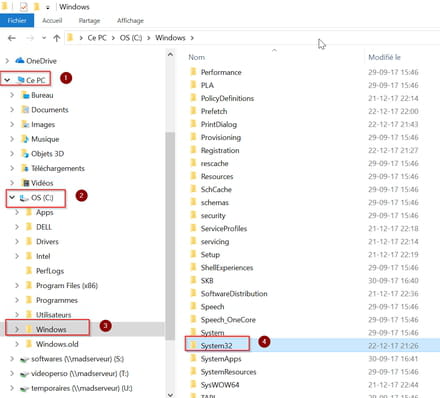Select the System32 folder icon
Screen dimensions: 440x398
pyautogui.click(x=193, y=345)
